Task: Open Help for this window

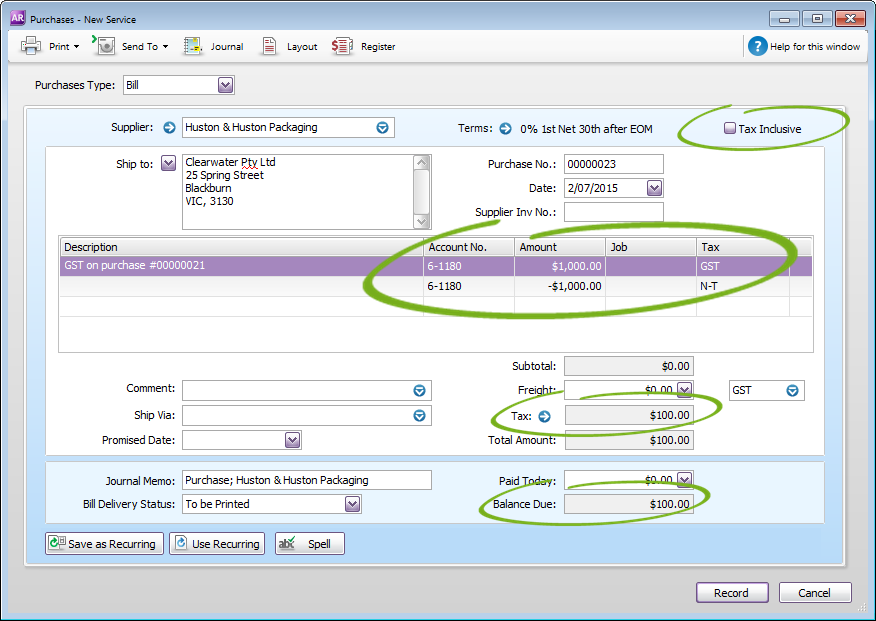Action: tap(757, 46)
